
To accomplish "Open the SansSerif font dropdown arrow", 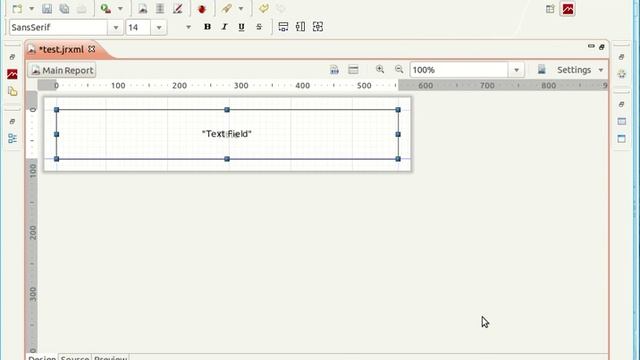I will point(116,27).
